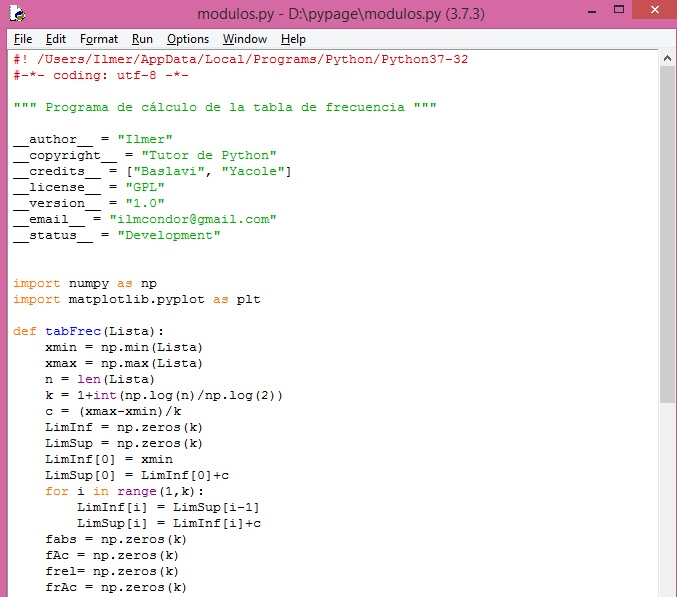
Task: Open the Run menu
Action: click(142, 39)
